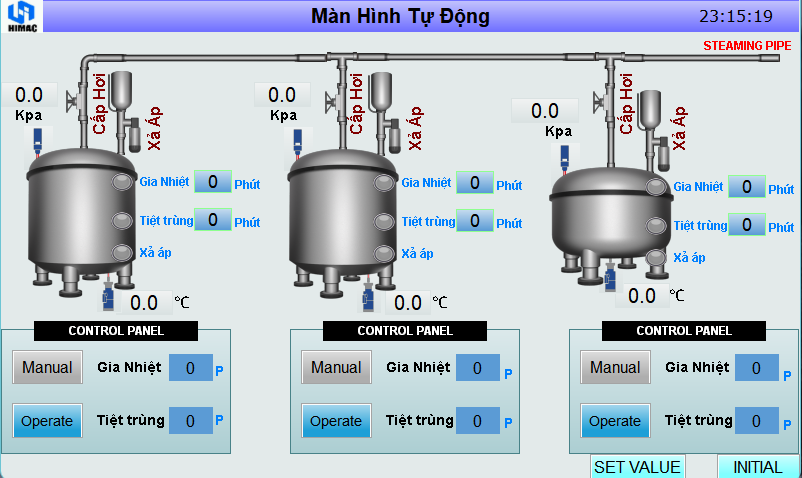Click the INITIAL button

coord(758,467)
